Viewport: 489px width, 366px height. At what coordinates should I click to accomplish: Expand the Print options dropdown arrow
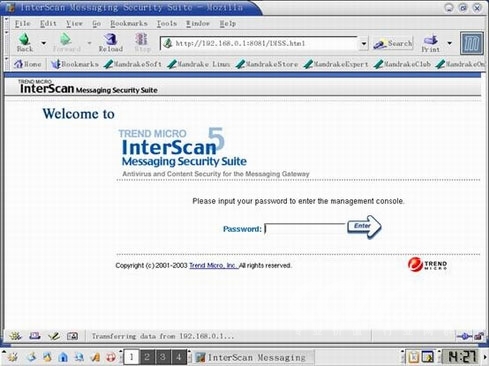[450, 43]
